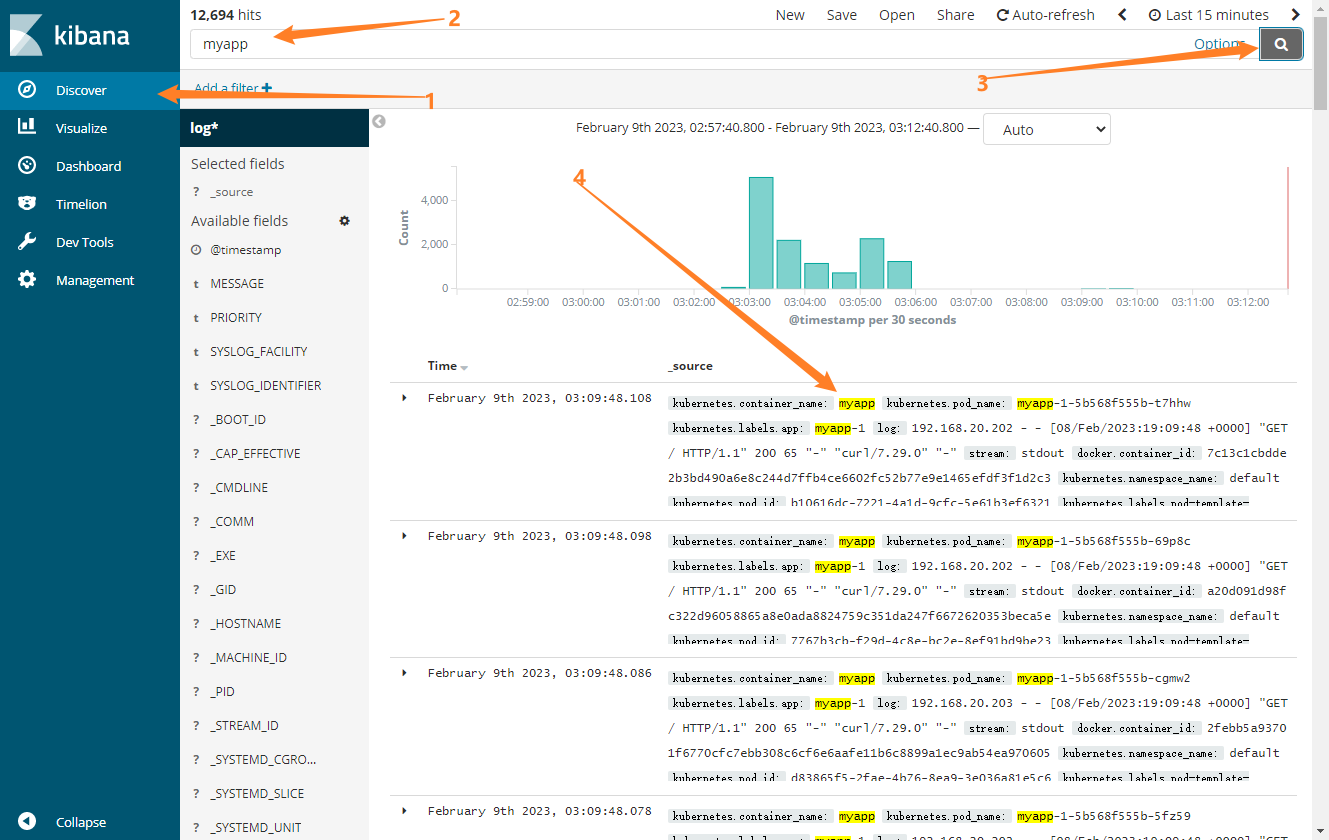Go to Timelion in sidebar

pos(80,204)
